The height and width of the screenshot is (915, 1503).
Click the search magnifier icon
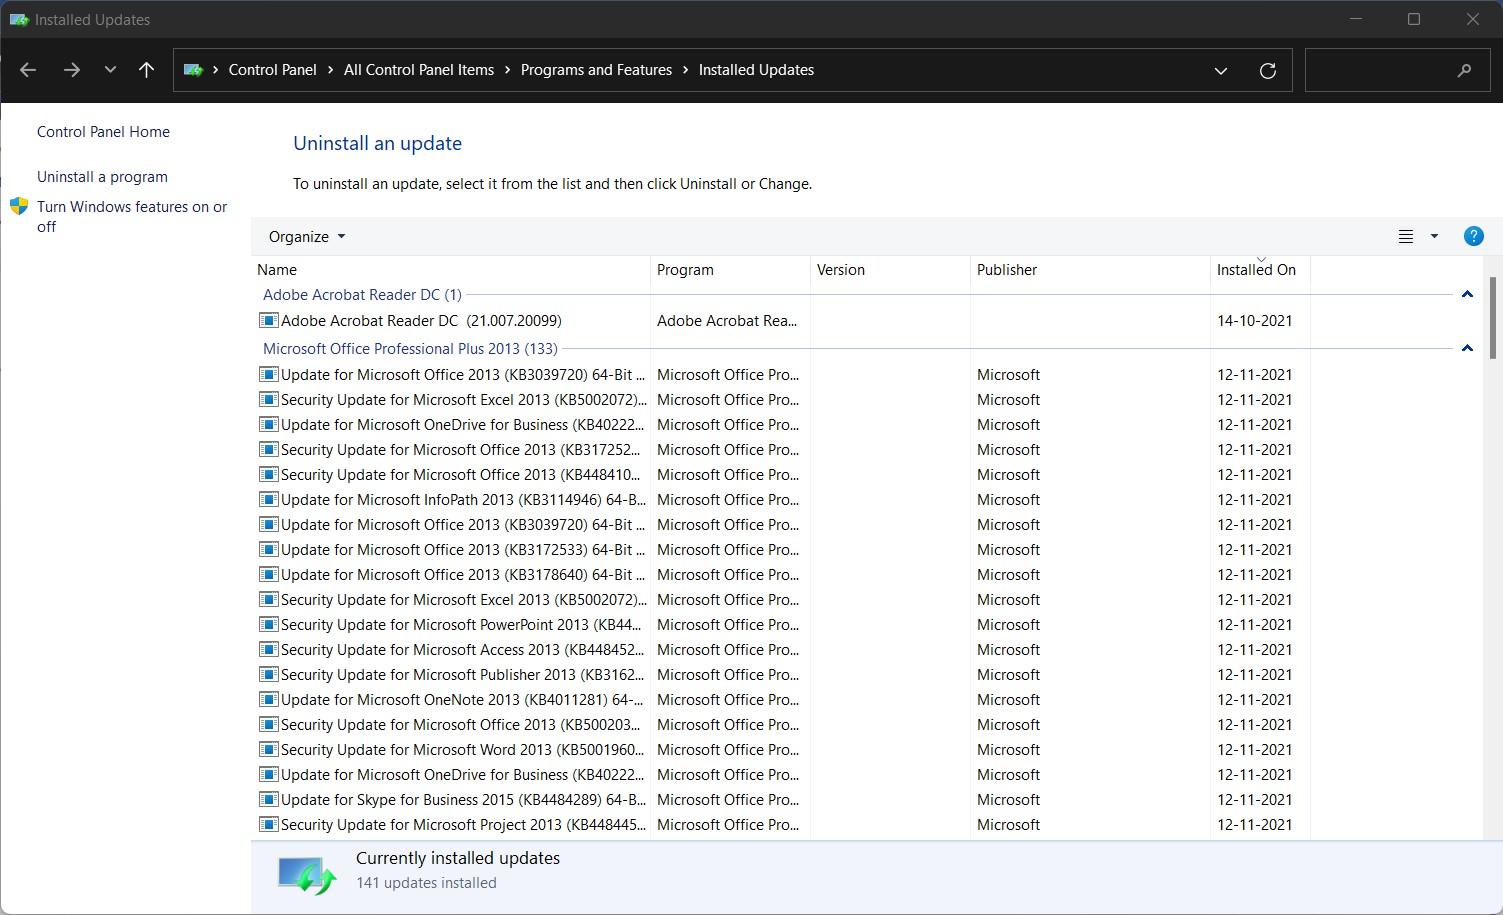click(1464, 70)
